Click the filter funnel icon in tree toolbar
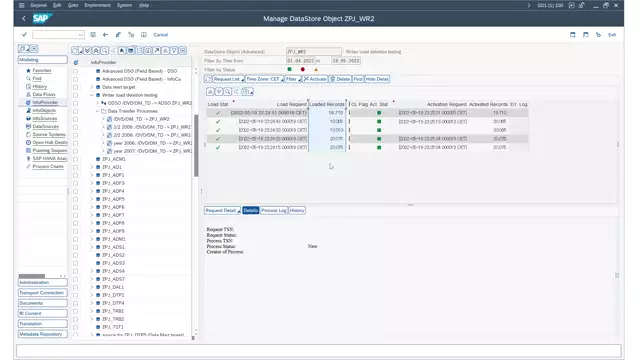The image size is (640, 360). [x=174, y=51]
